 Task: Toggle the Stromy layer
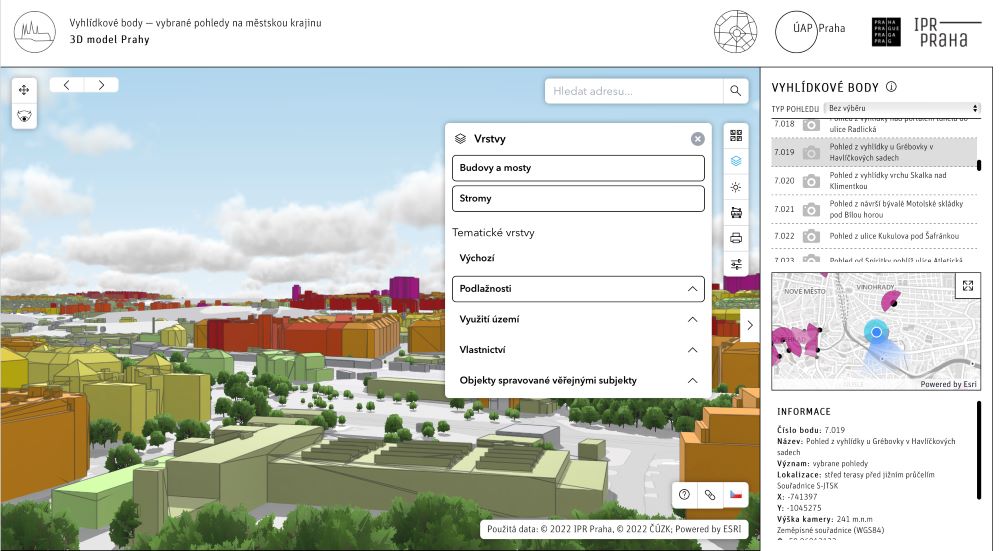578,198
